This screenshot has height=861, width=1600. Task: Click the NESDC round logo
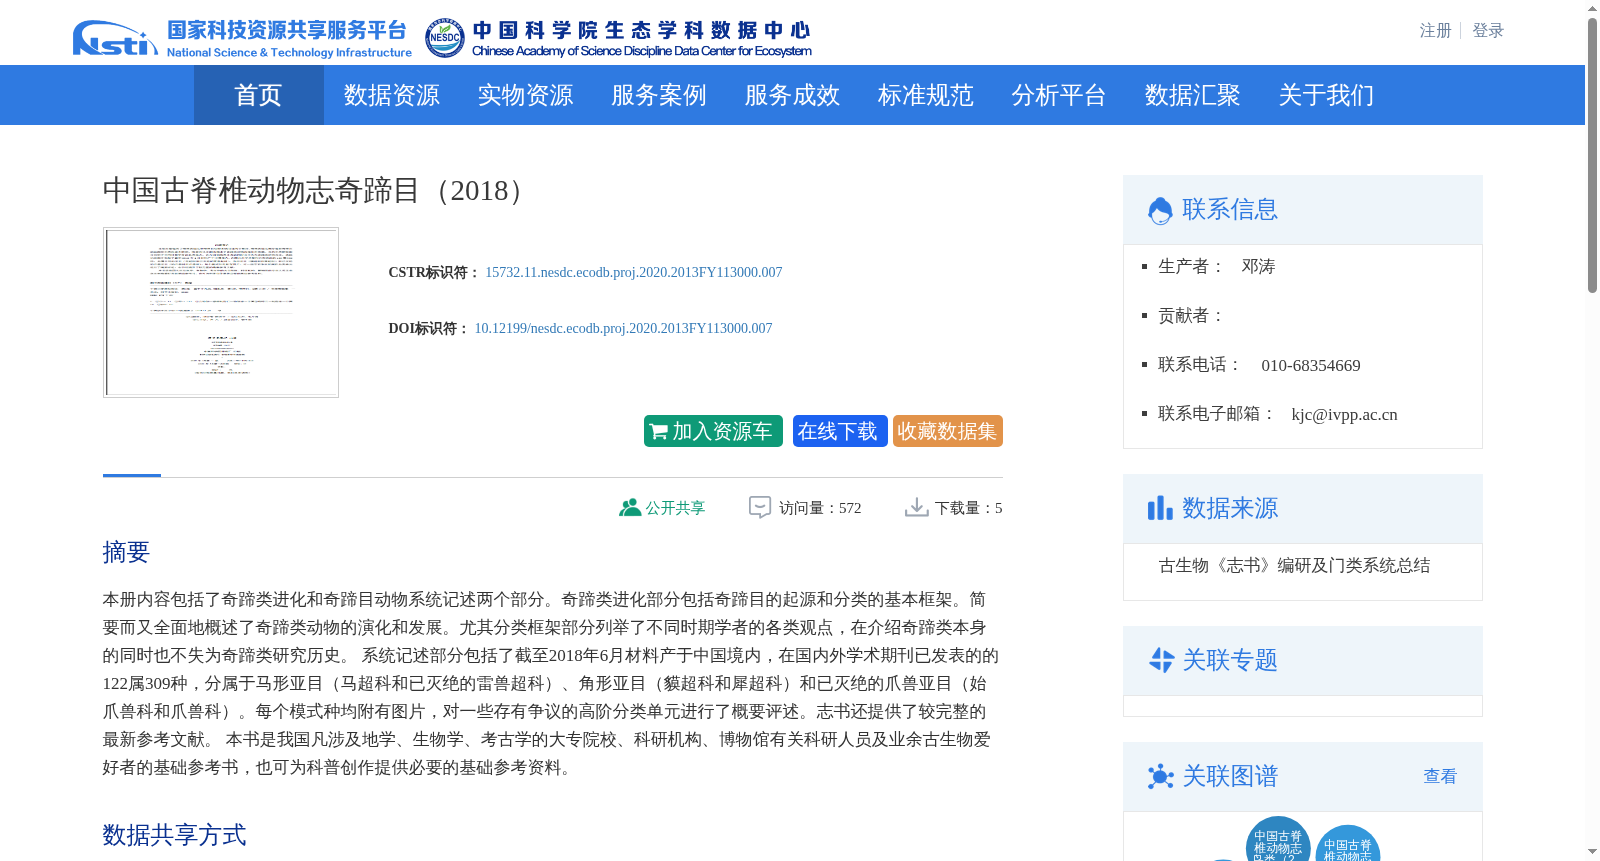pyautogui.click(x=444, y=38)
